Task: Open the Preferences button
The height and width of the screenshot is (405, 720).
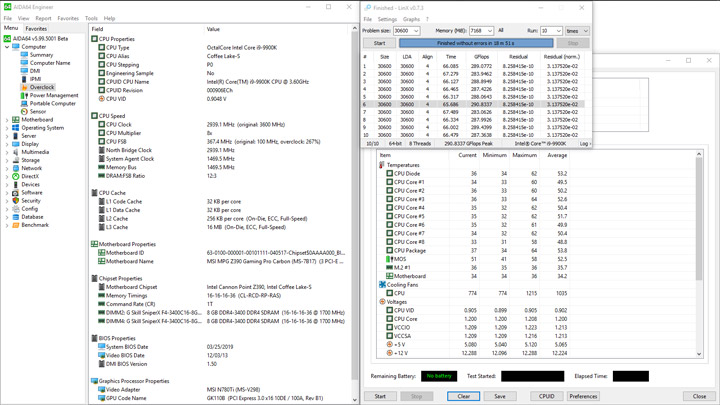Action: click(583, 396)
